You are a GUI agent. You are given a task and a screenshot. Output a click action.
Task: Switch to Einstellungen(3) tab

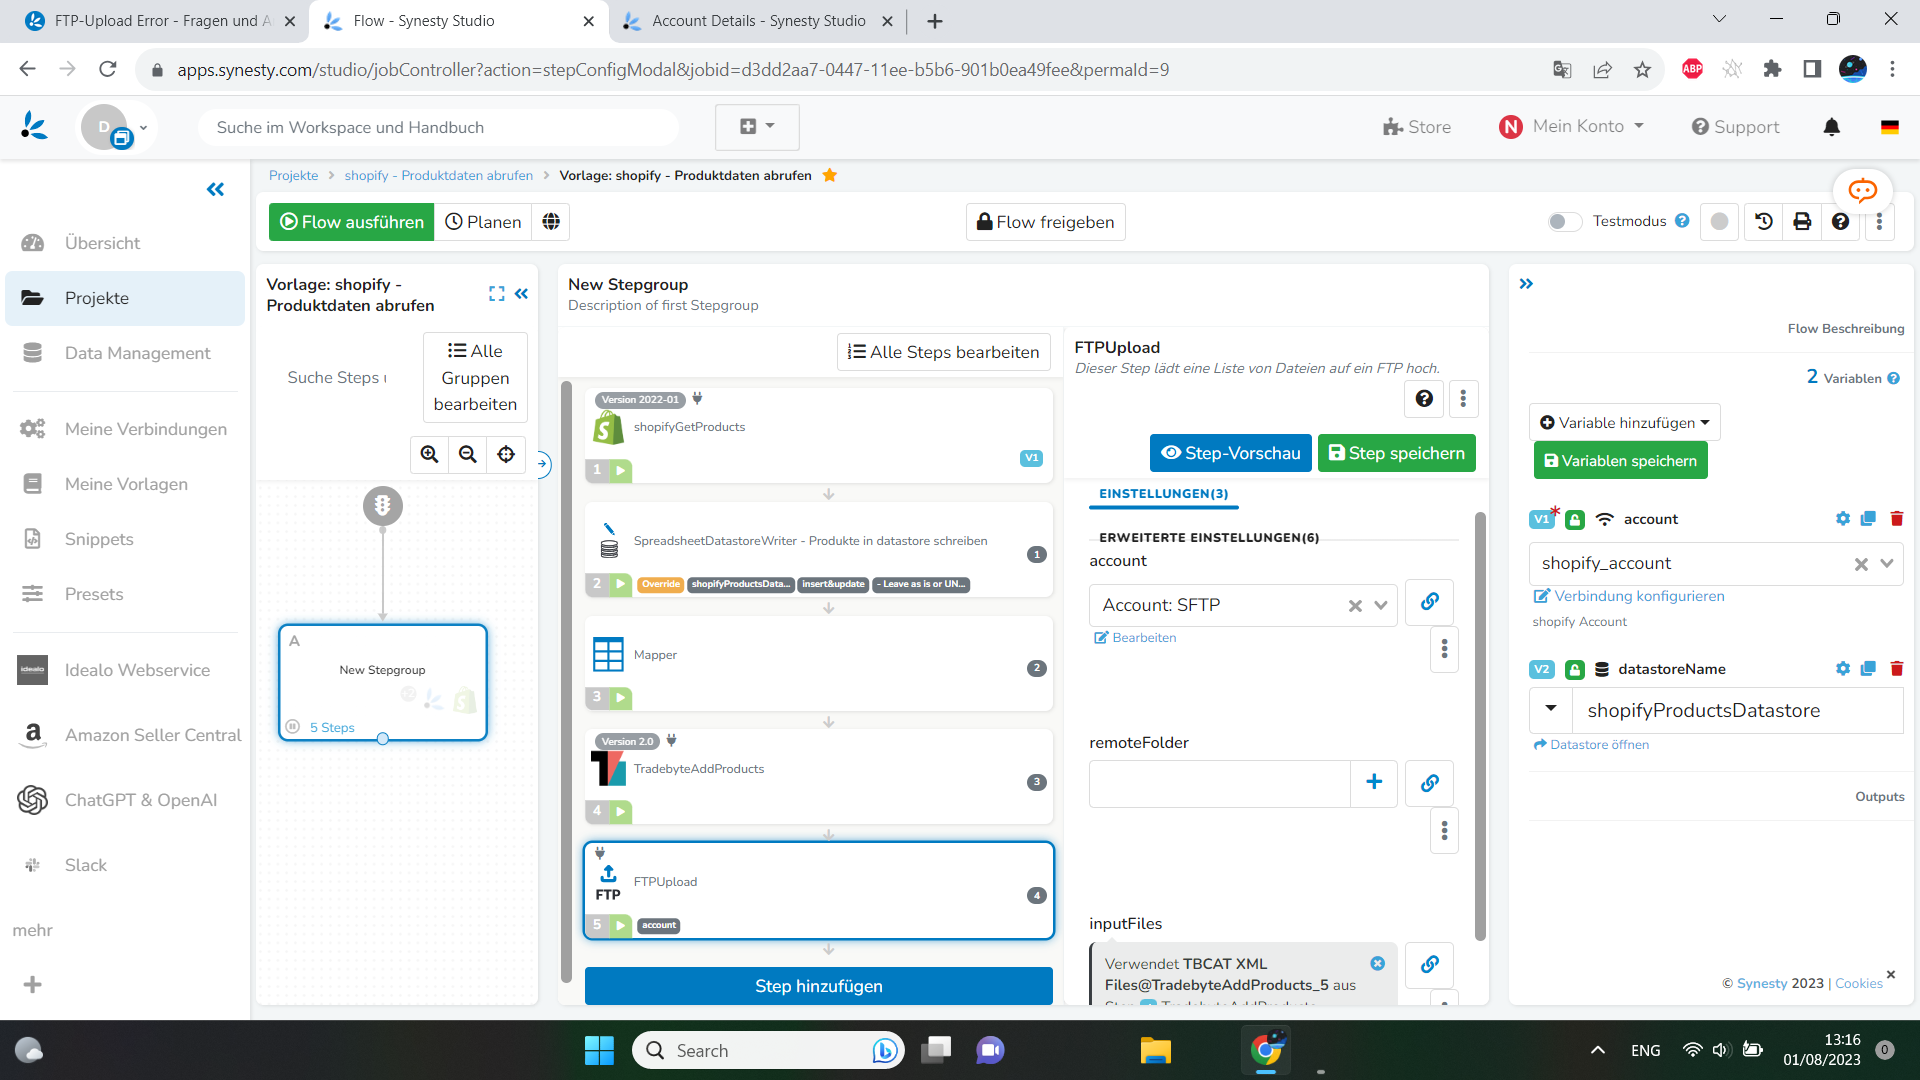point(1163,494)
